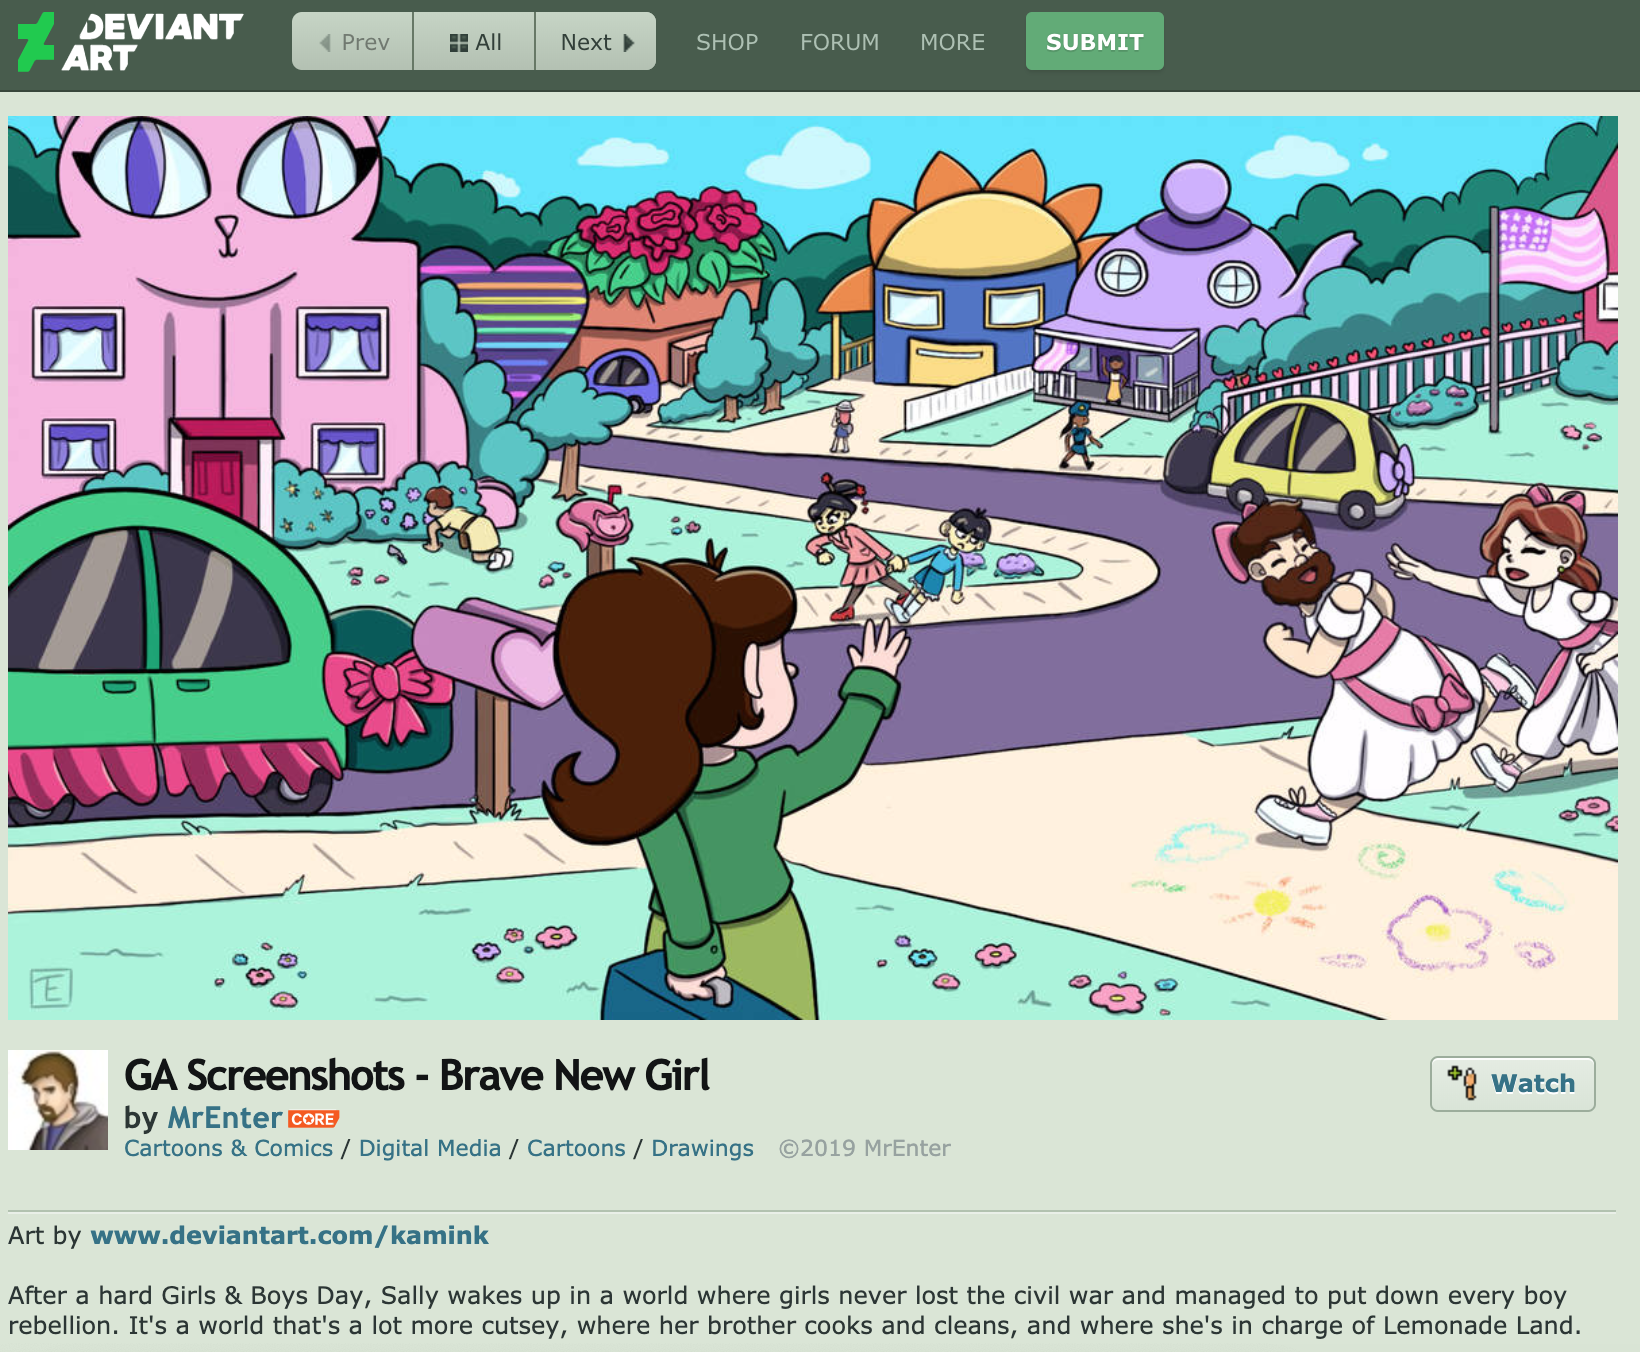Screen dimensions: 1640x1352
Task: Expand the MORE menu
Action: [x=953, y=42]
